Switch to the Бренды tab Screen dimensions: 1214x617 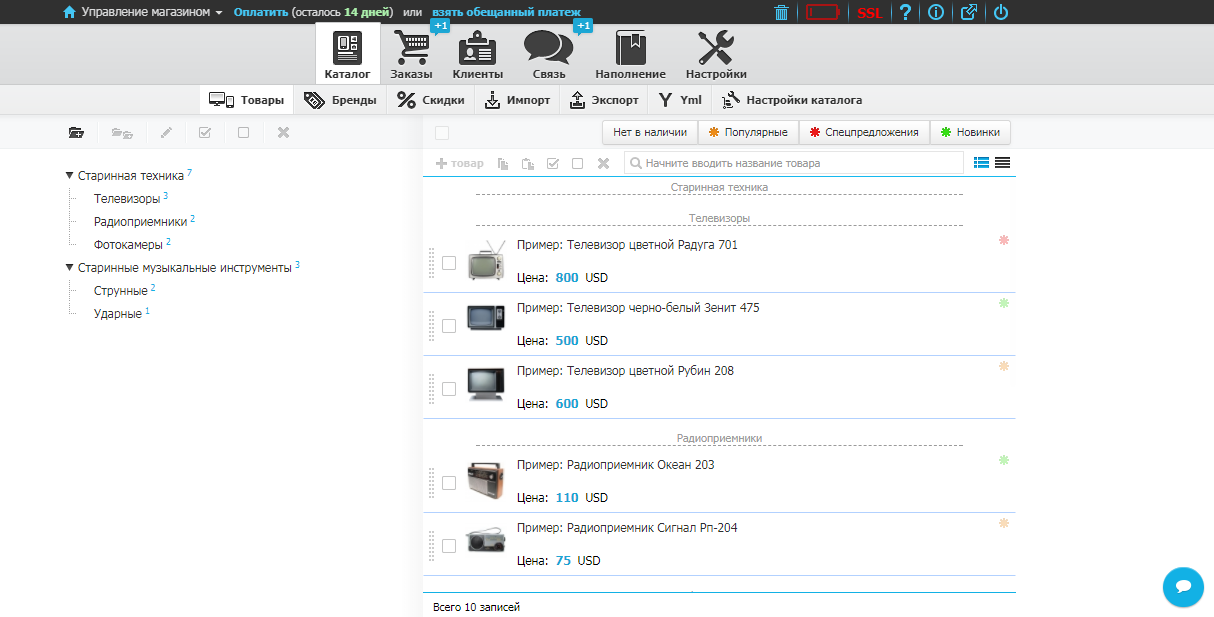click(x=341, y=100)
